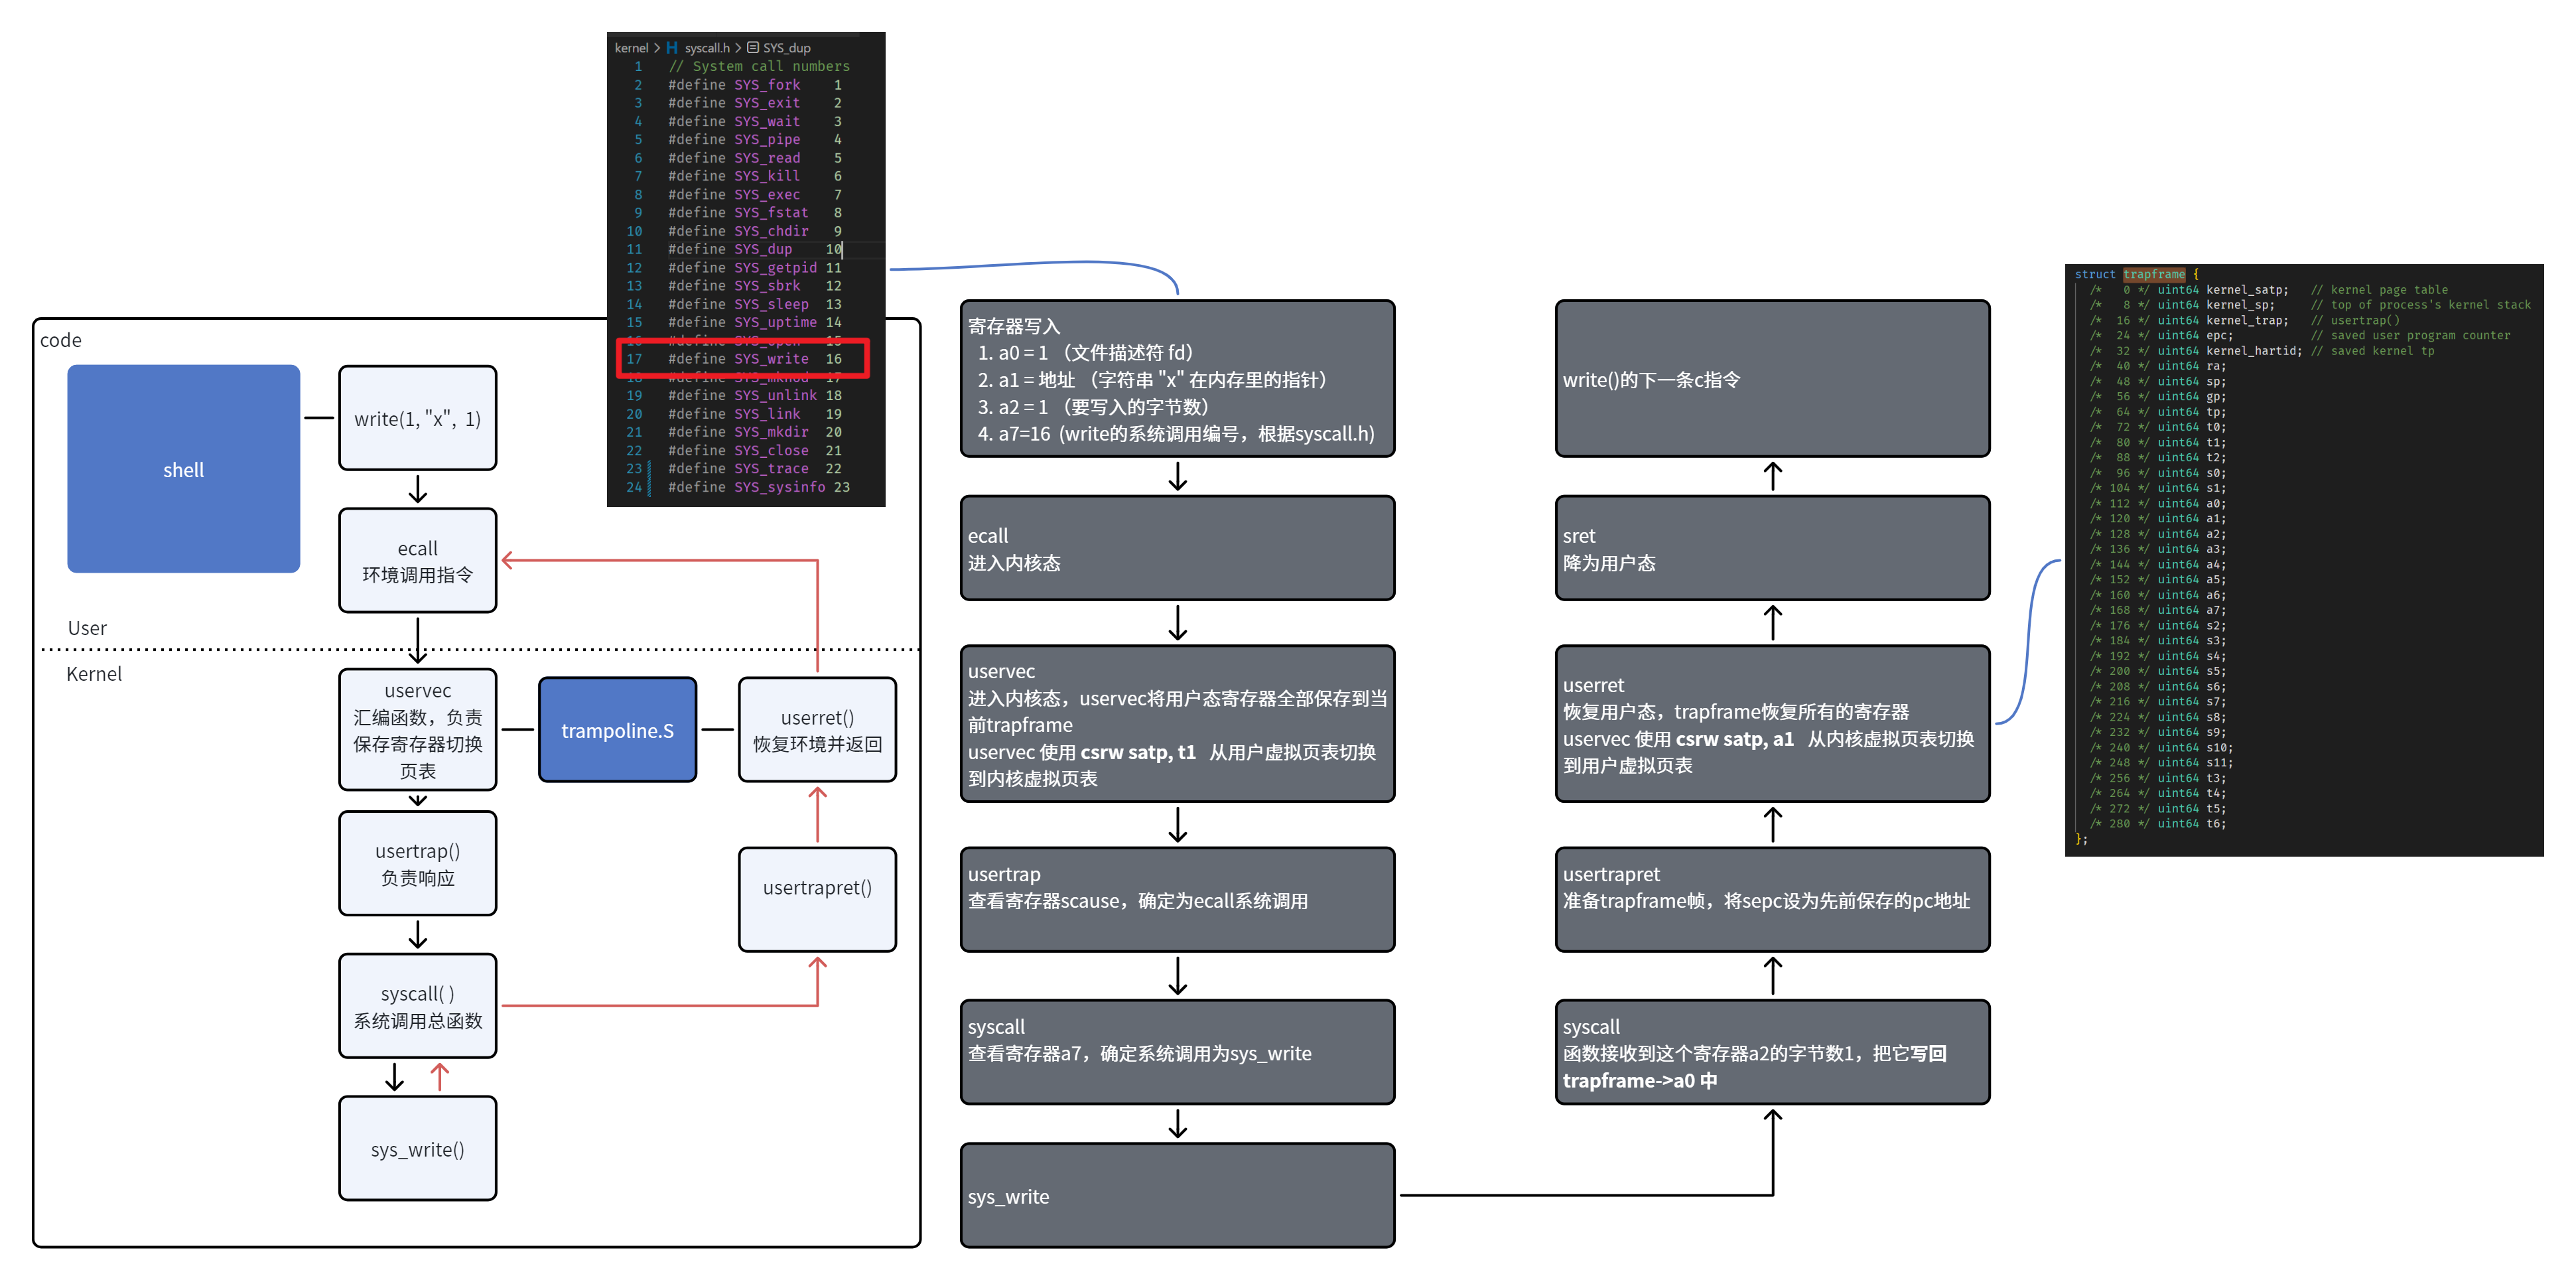The image size is (2576, 1280).
Task: Select the gray uservec description box
Action: [1177, 723]
